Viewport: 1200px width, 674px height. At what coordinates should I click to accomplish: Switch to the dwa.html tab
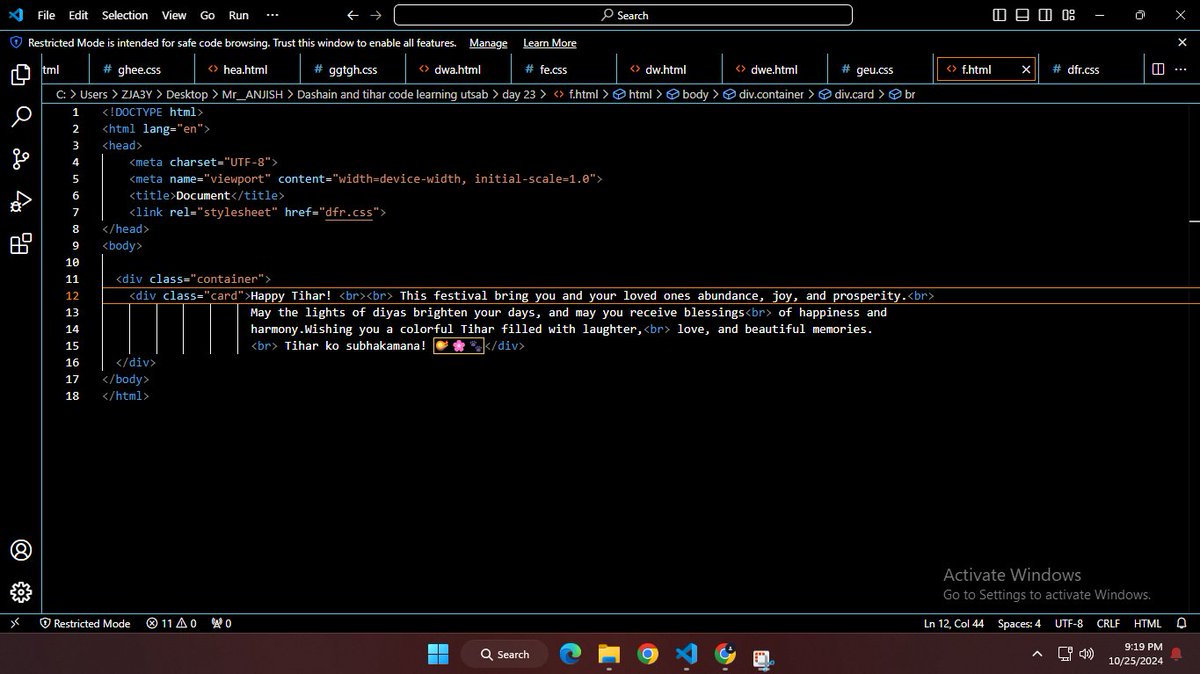point(457,70)
